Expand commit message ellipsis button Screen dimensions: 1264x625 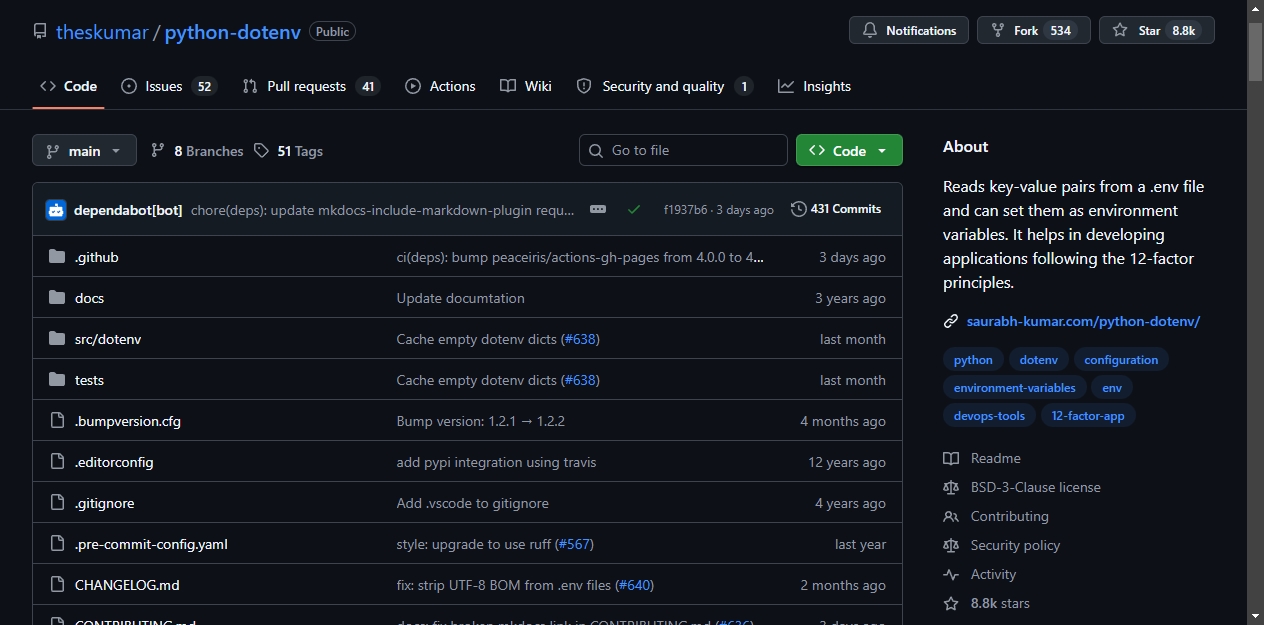[598, 209]
